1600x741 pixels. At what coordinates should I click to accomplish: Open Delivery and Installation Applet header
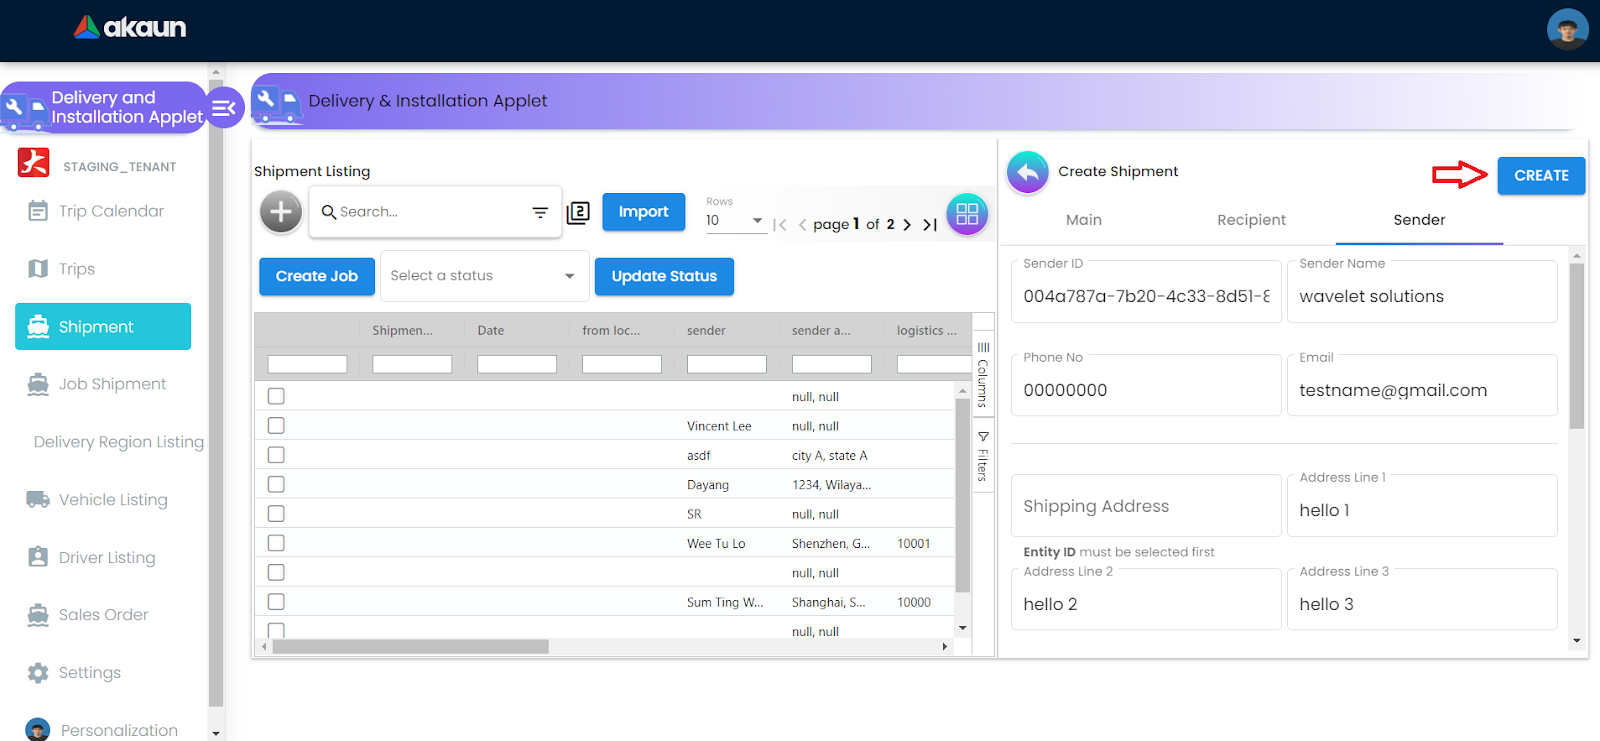click(104, 107)
